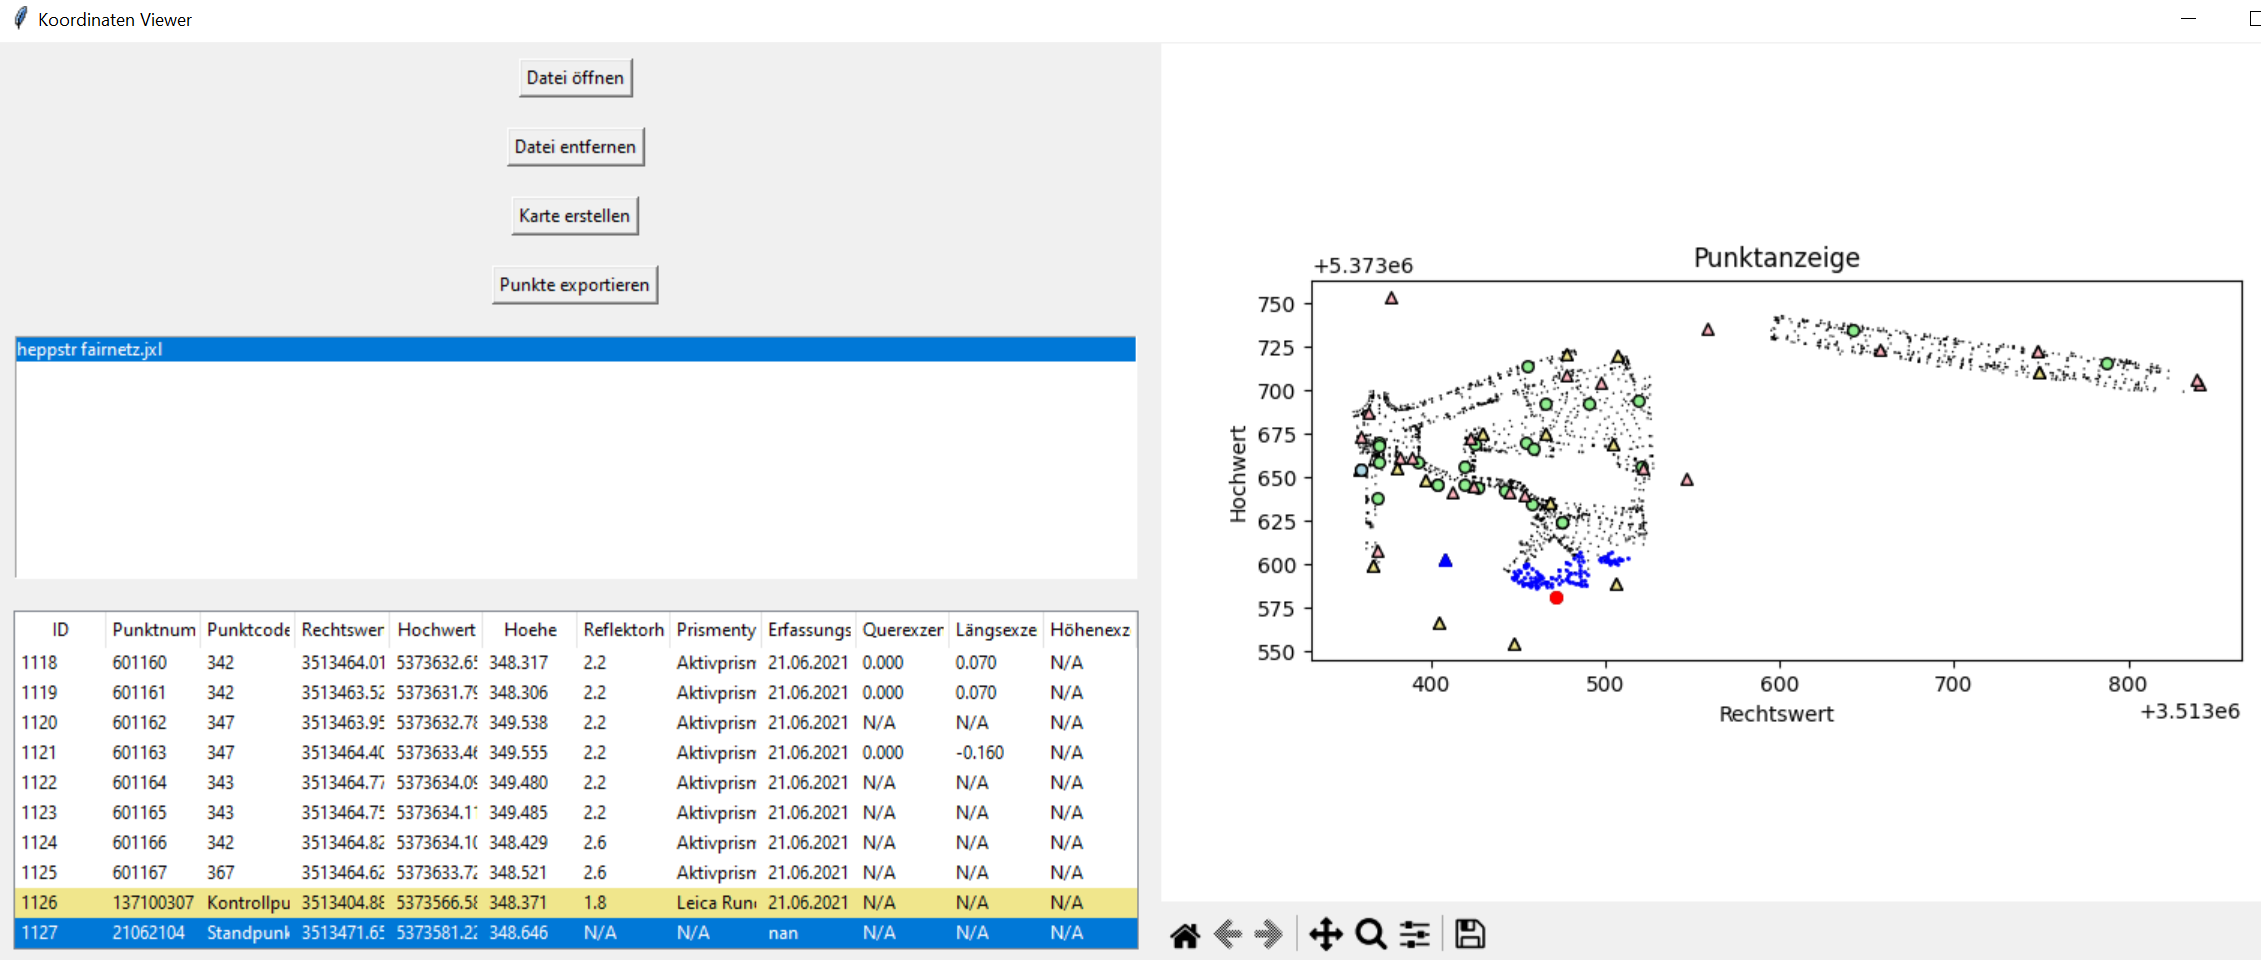Select table row with ID 1119
2261x960 pixels.
pos(576,693)
